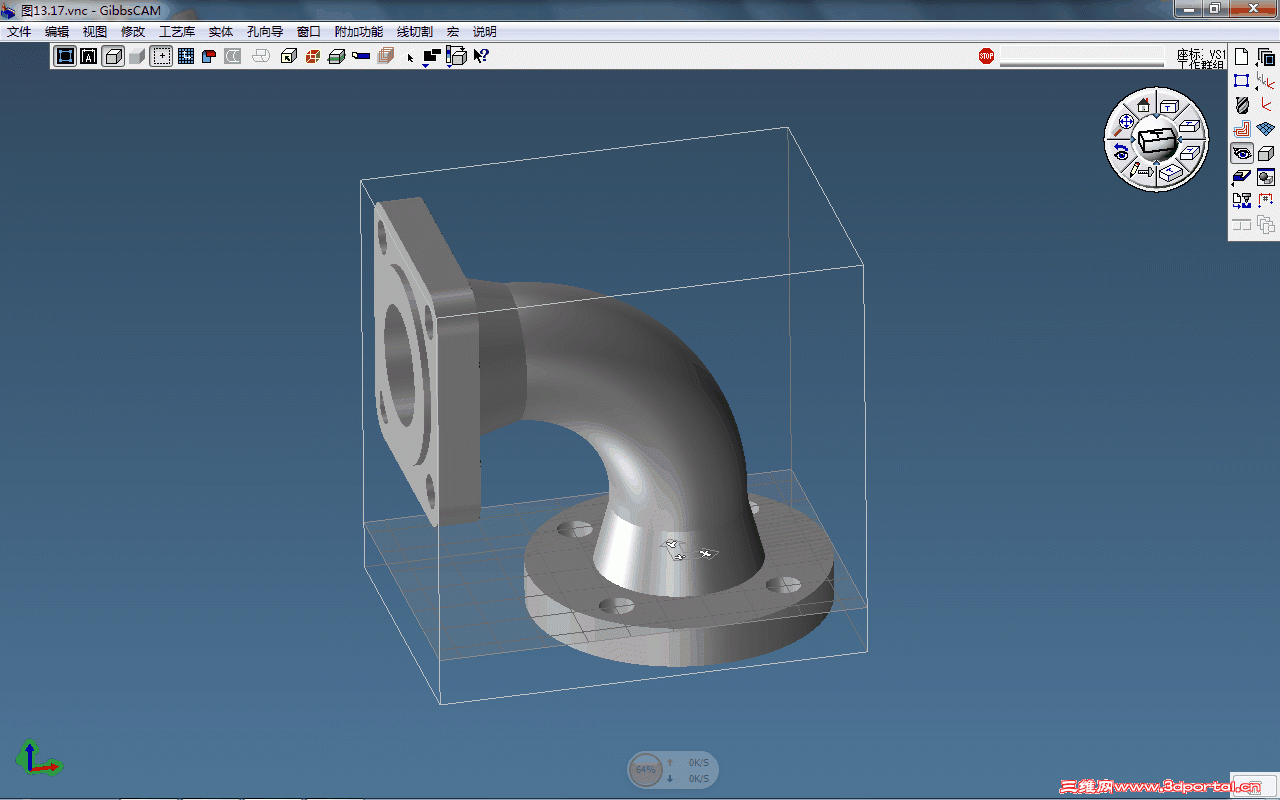This screenshot has height=800, width=1280.
Task: Click the previous view eye on trackball
Action: (1122, 153)
